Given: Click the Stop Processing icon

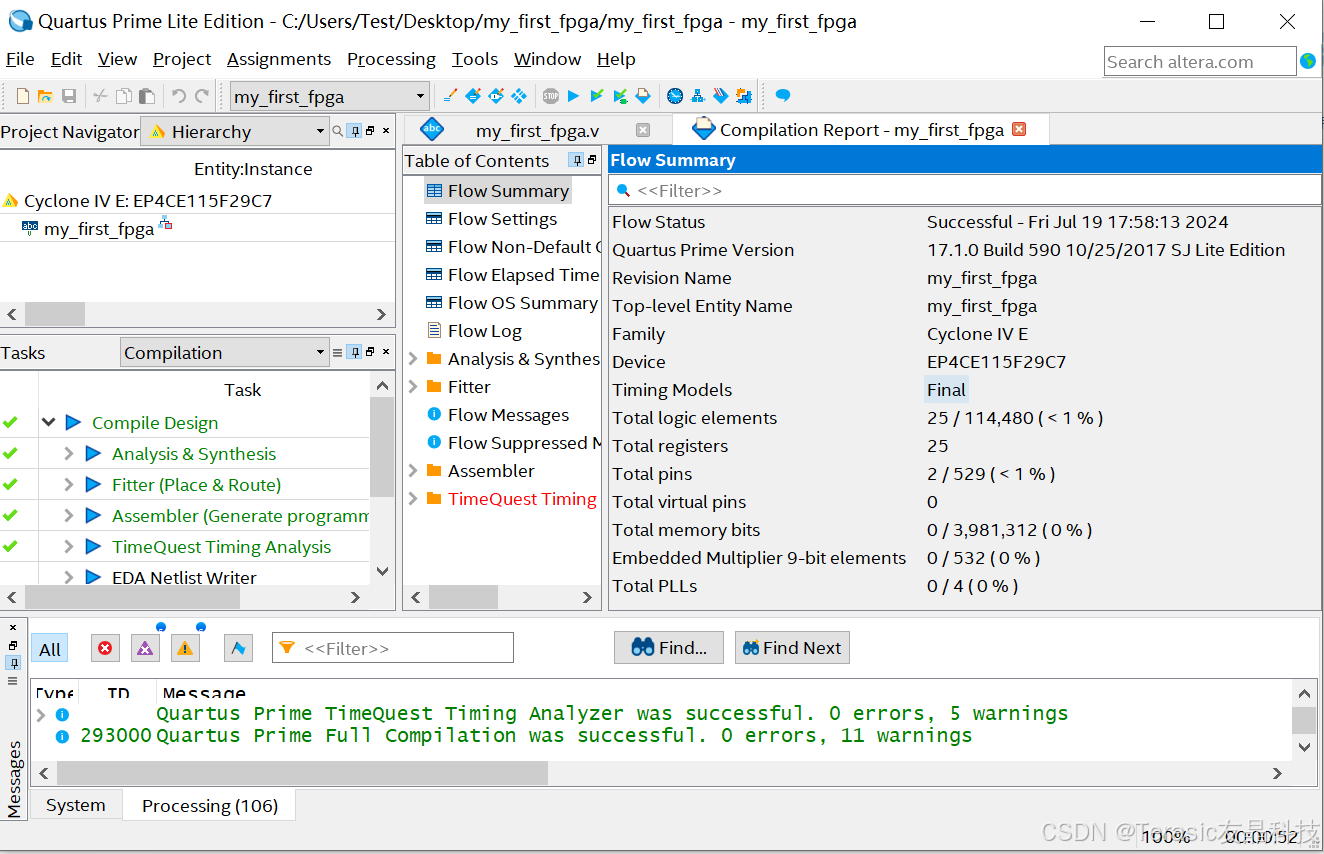Looking at the screenshot, I should 551,96.
